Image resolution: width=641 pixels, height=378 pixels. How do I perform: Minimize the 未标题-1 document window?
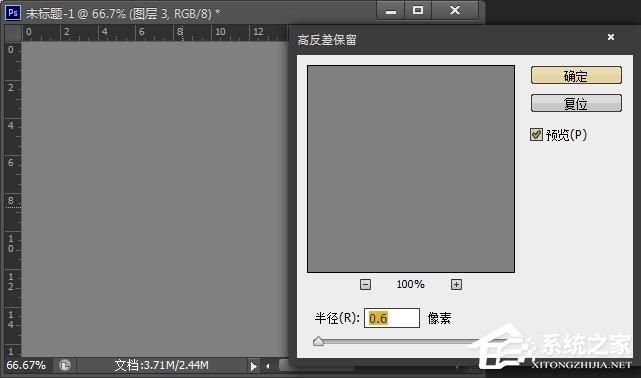pyautogui.click(x=390, y=11)
